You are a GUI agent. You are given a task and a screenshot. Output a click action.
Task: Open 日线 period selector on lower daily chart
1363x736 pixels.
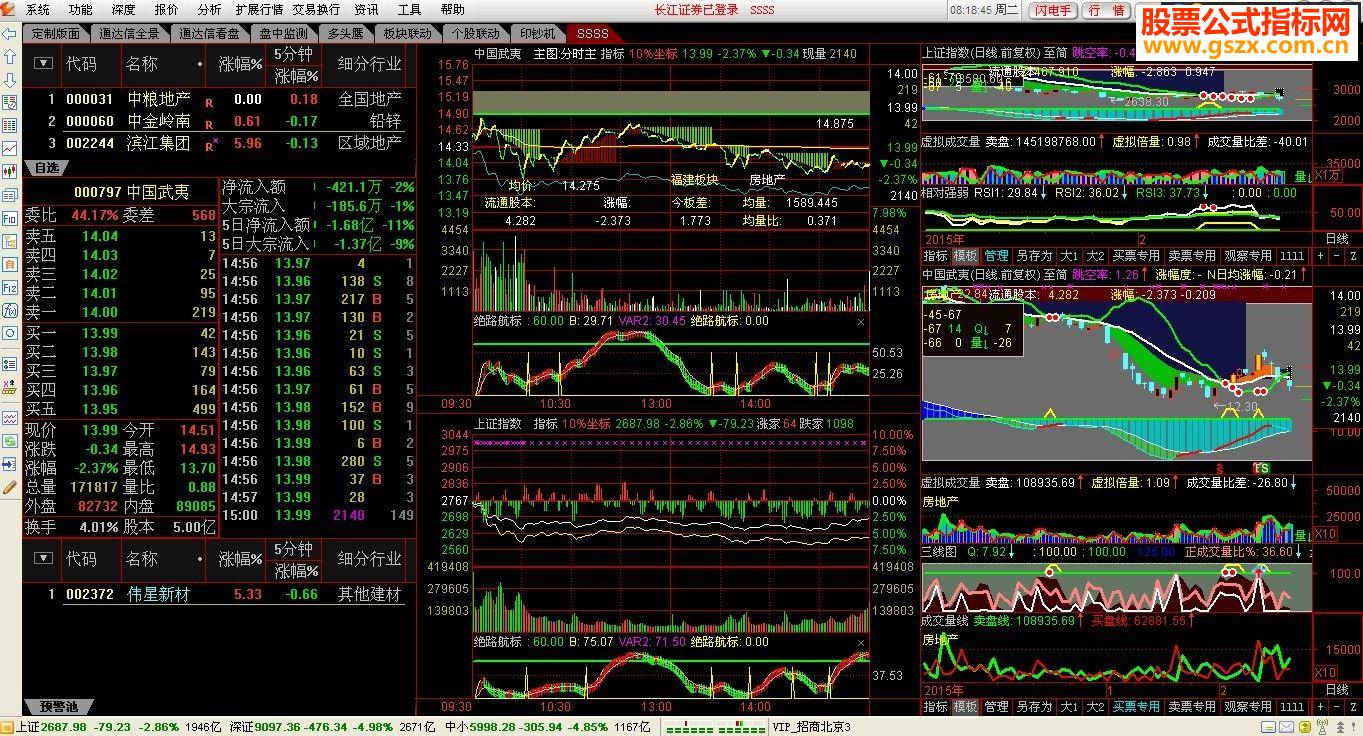coord(1336,690)
